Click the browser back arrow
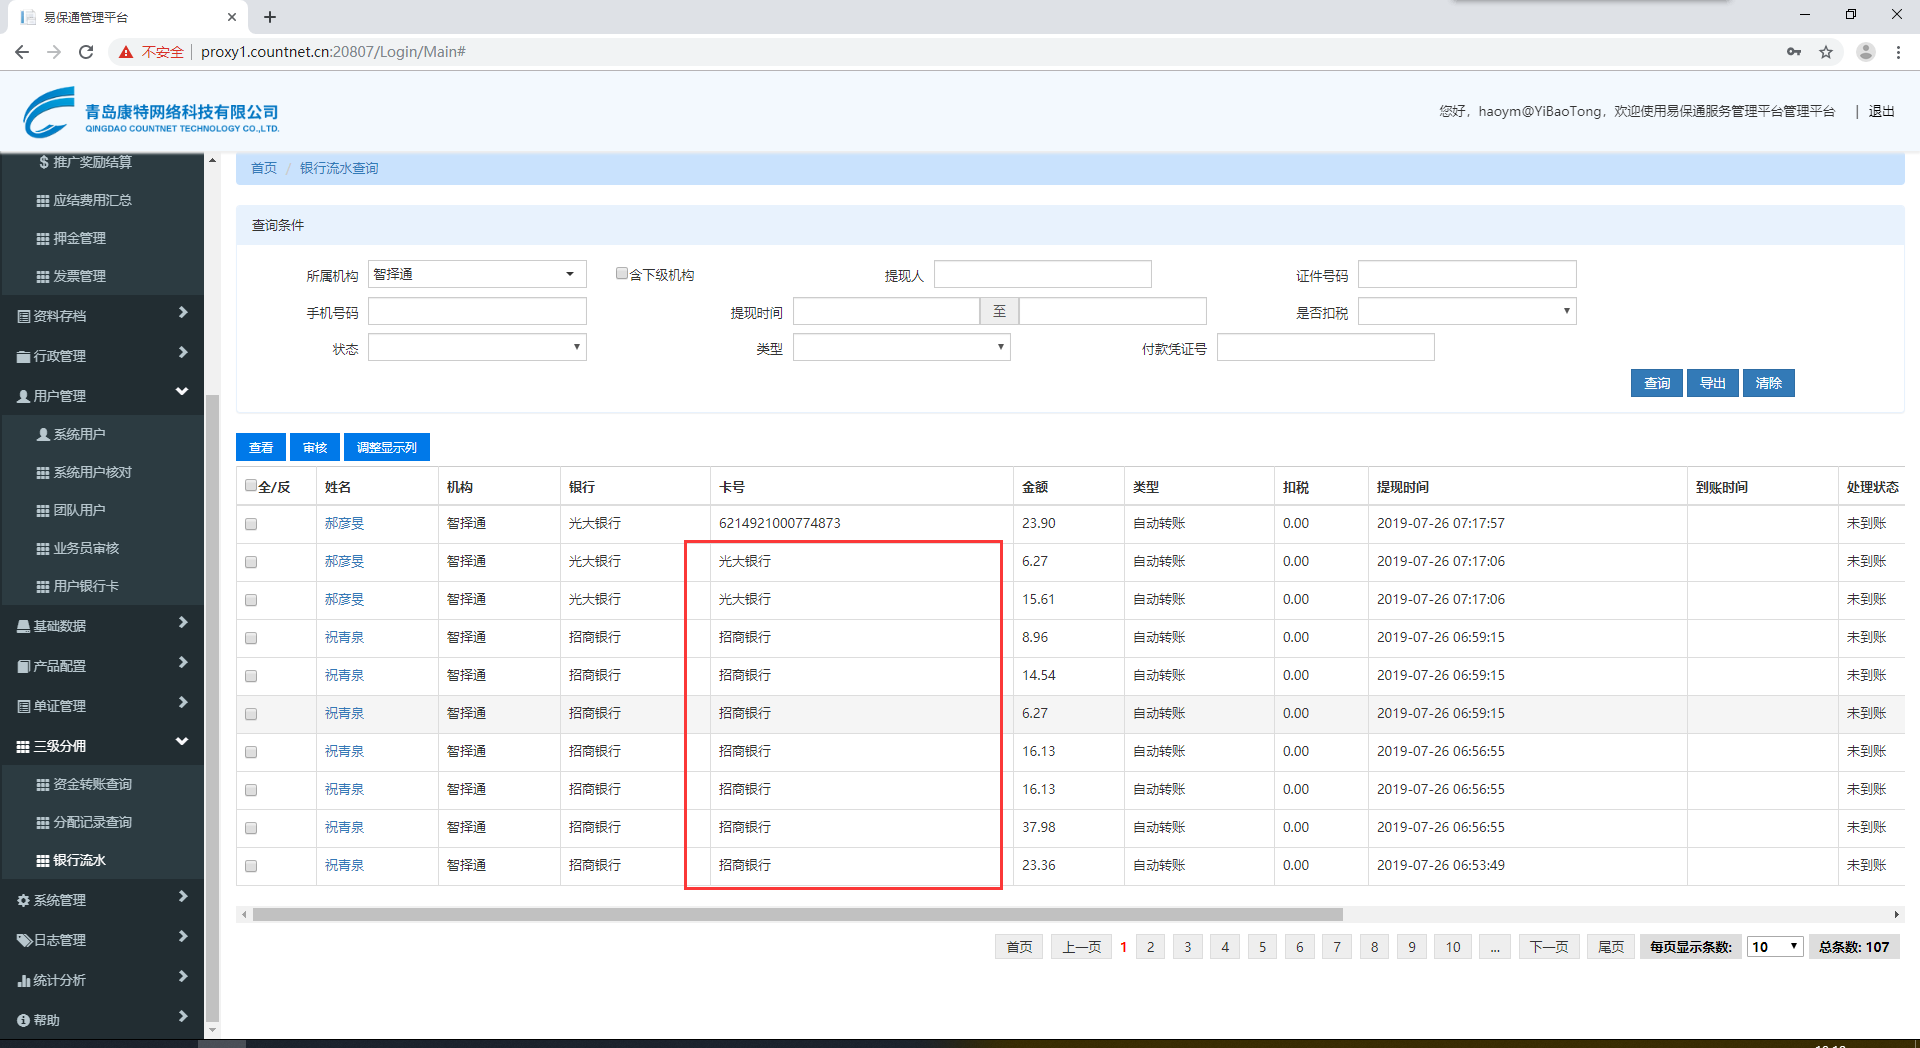 pyautogui.click(x=22, y=52)
